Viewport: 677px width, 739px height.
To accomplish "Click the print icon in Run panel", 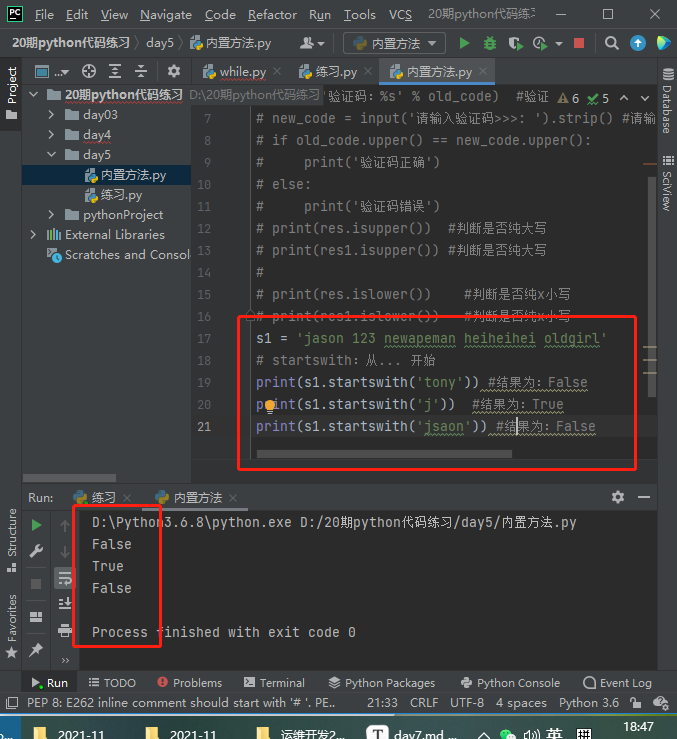I will pos(65,630).
